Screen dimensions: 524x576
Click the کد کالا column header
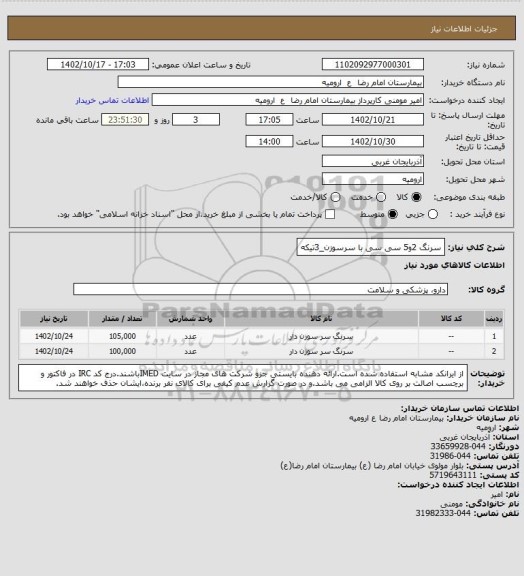pyautogui.click(x=451, y=318)
